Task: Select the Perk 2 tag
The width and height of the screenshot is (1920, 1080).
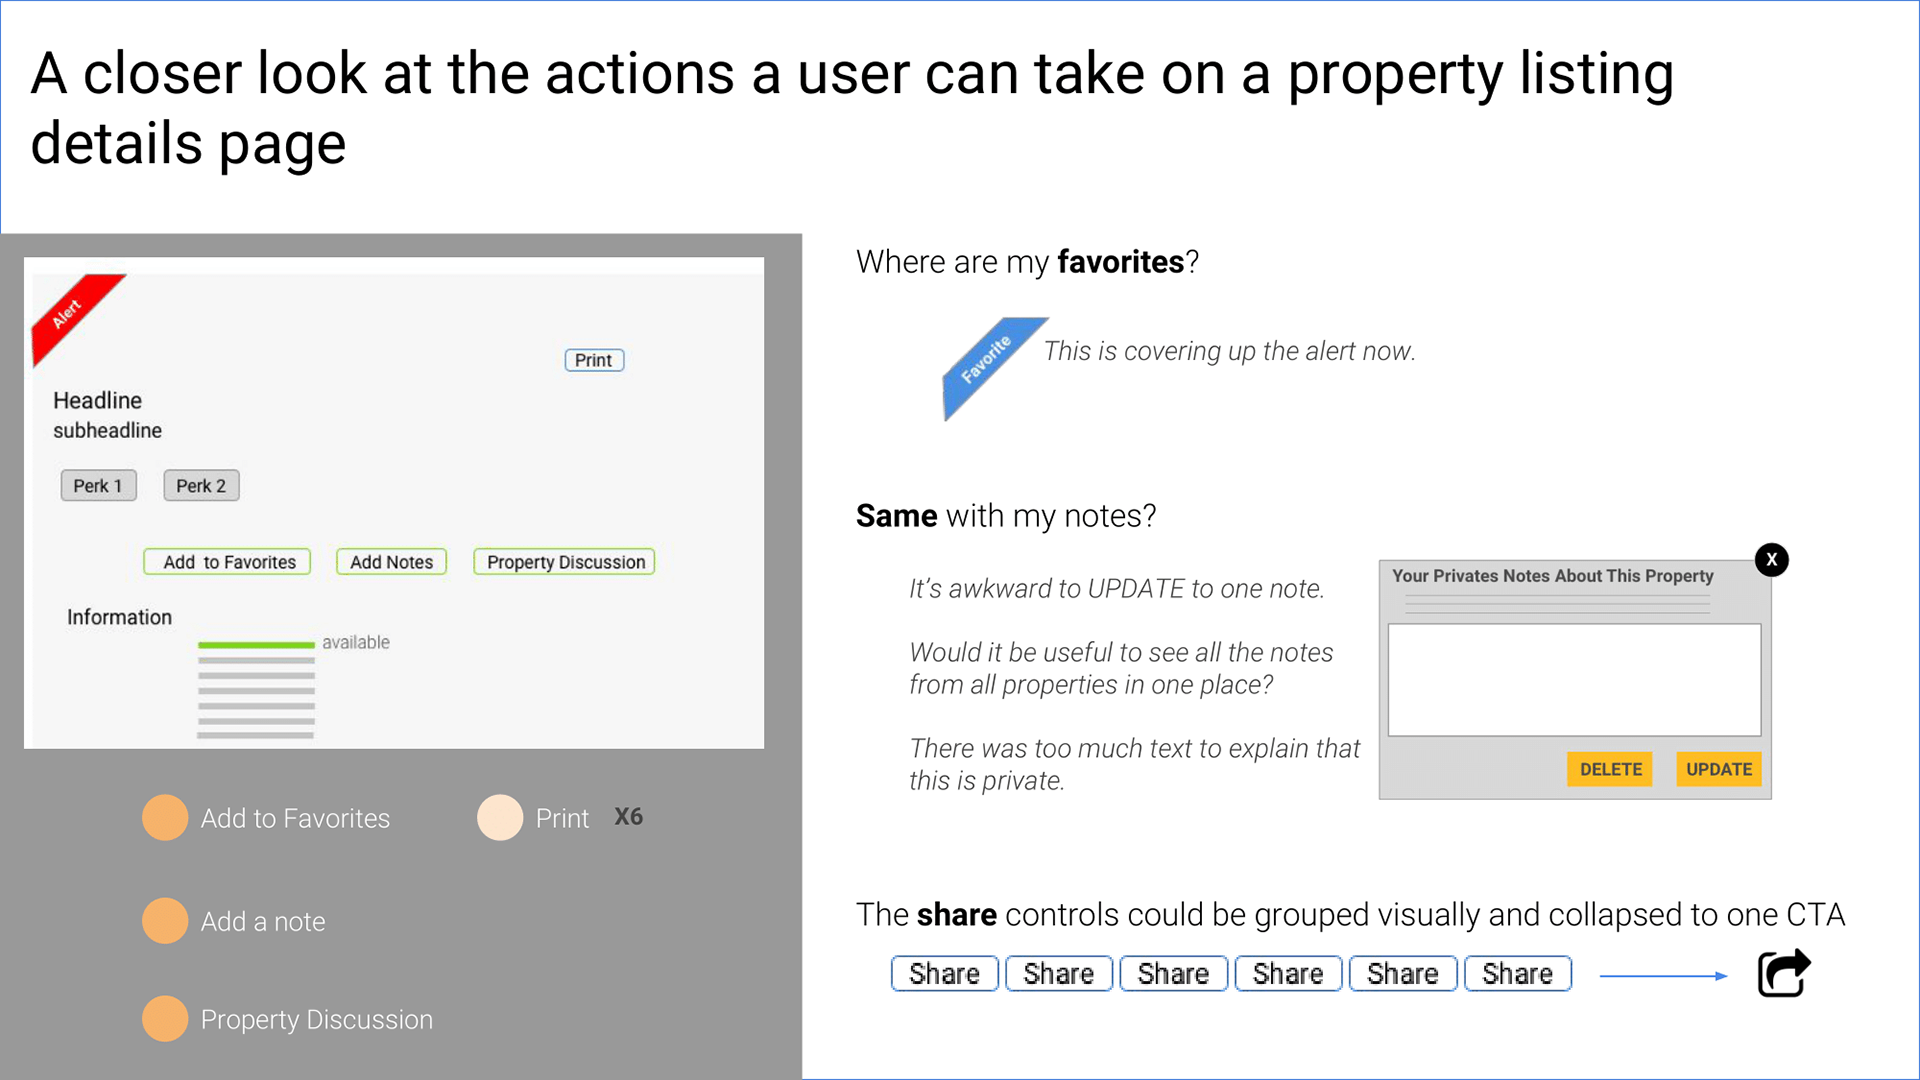Action: (x=201, y=486)
